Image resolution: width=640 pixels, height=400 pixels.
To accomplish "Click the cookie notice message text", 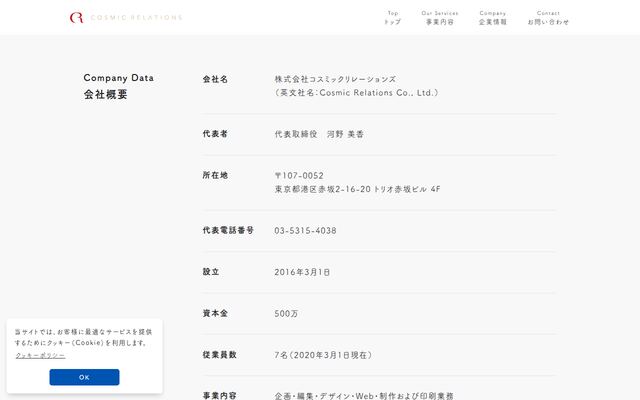I will pos(84,337).
